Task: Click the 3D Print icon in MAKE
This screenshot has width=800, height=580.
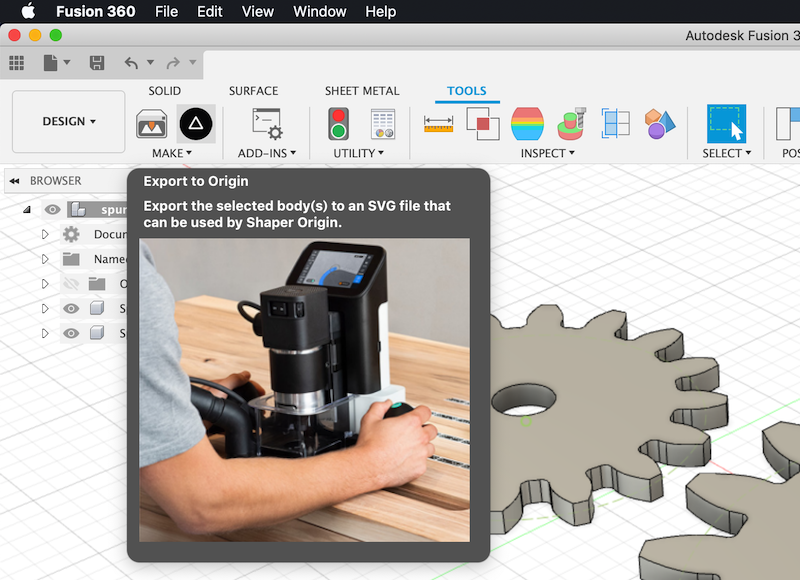Action: point(152,124)
